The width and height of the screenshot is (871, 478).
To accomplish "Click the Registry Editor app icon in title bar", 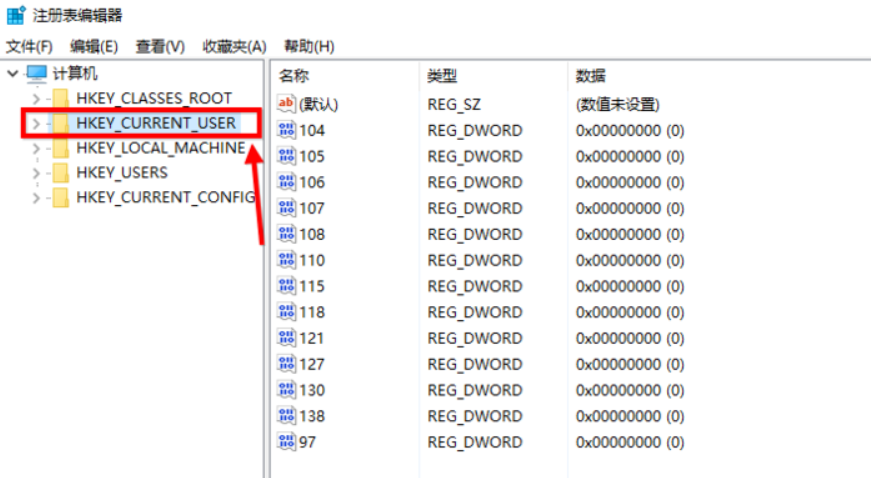I will (16, 15).
